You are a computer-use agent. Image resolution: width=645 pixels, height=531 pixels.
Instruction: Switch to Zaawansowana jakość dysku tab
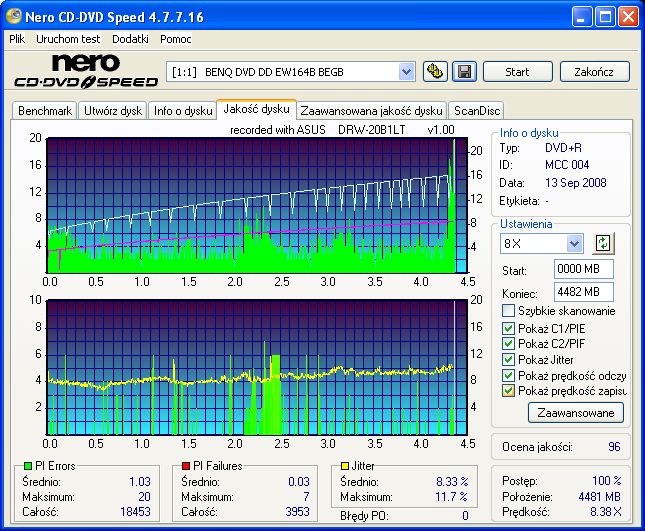tap(371, 111)
